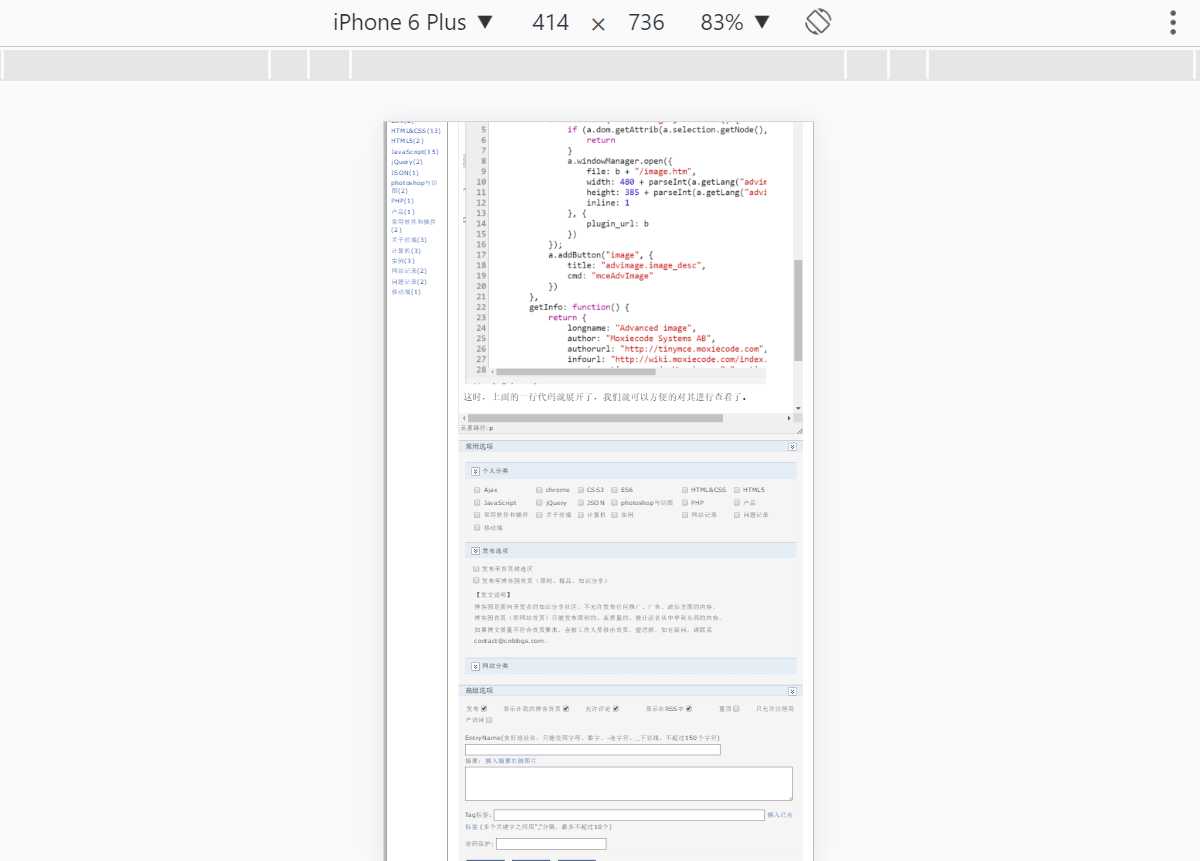
Task: Open the iPhone 6 Plus device dropdown
Action: click(414, 22)
